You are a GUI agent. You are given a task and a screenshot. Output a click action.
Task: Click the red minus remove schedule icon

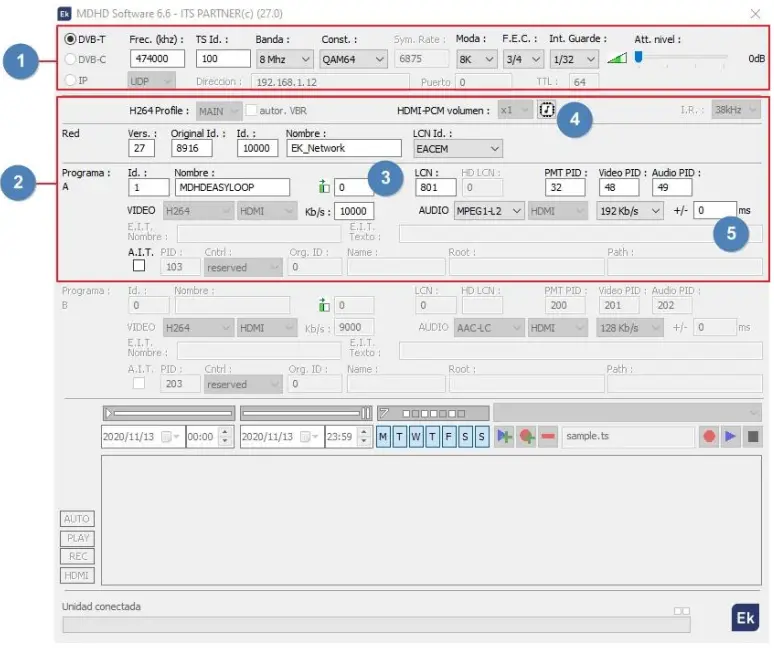point(547,437)
